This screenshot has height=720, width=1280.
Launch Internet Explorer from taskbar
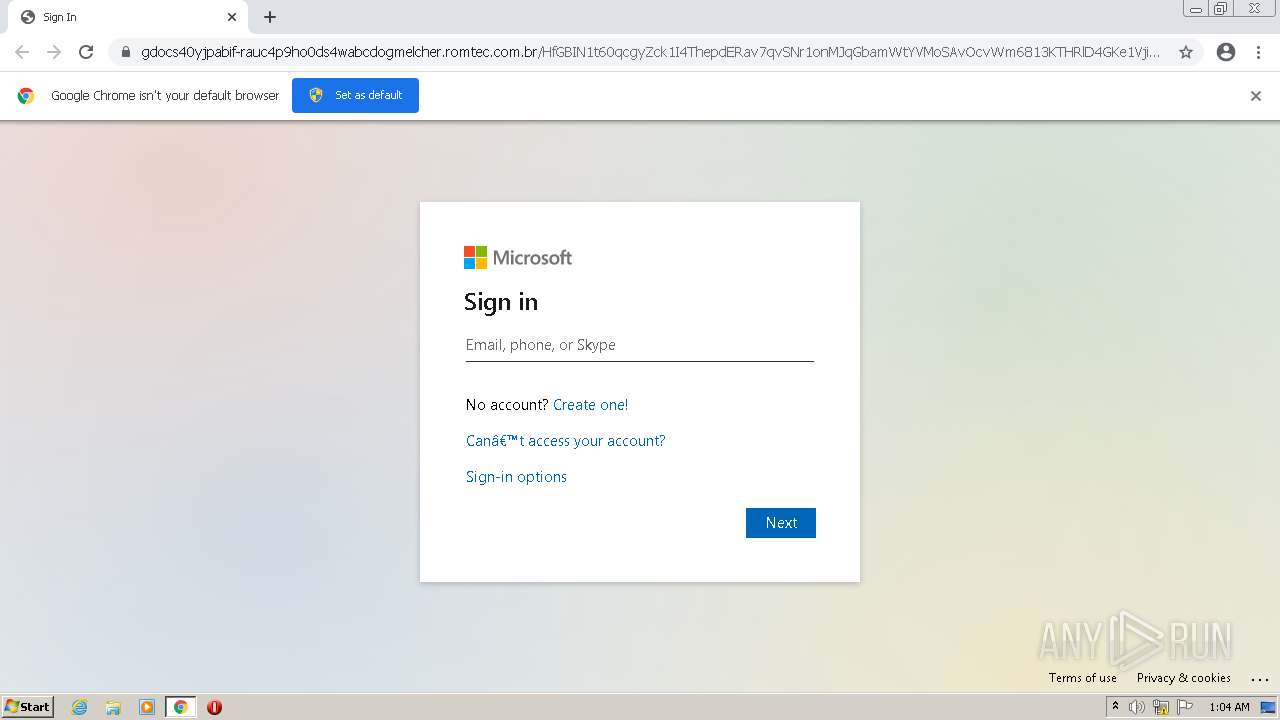79,707
